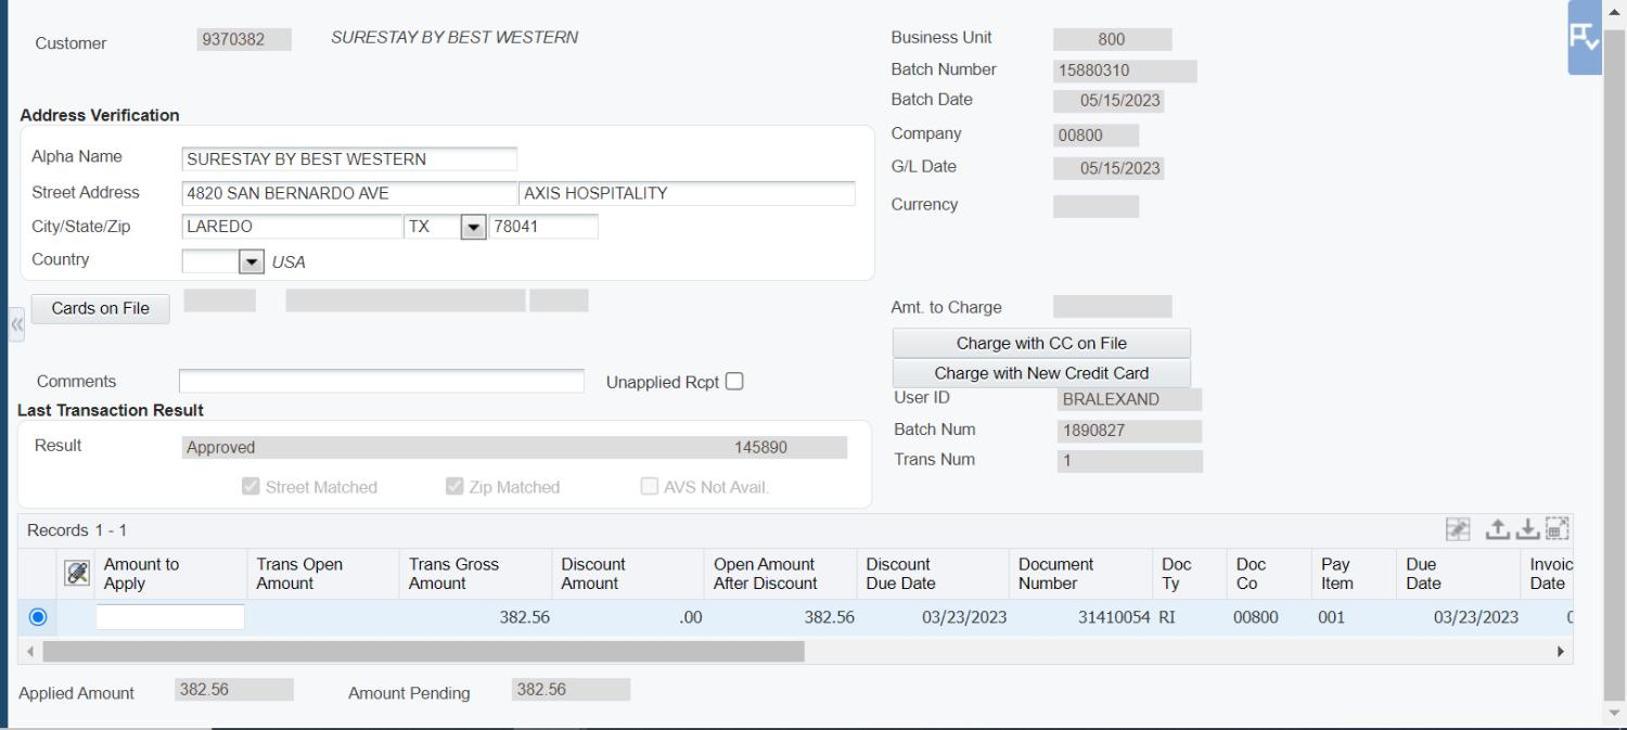Click the Amount Pending value 382.56
1627x730 pixels.
[x=571, y=689]
